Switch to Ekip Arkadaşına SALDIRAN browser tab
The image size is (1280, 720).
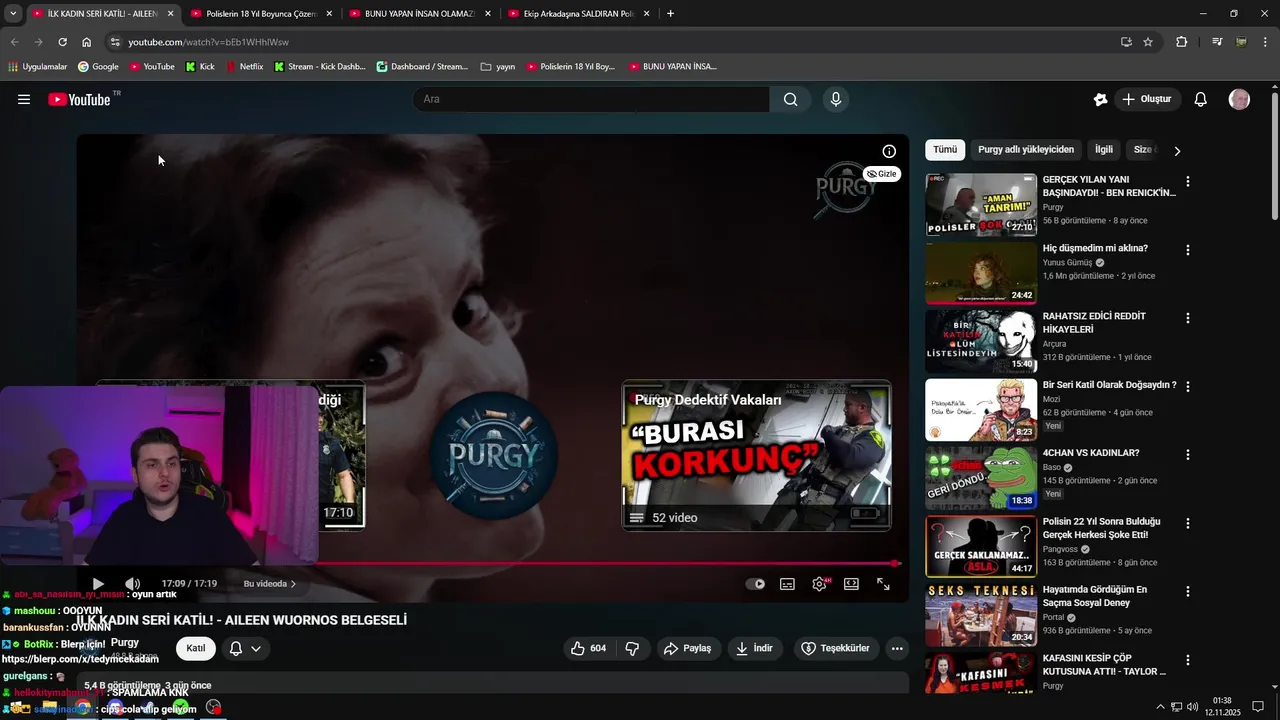point(578,14)
